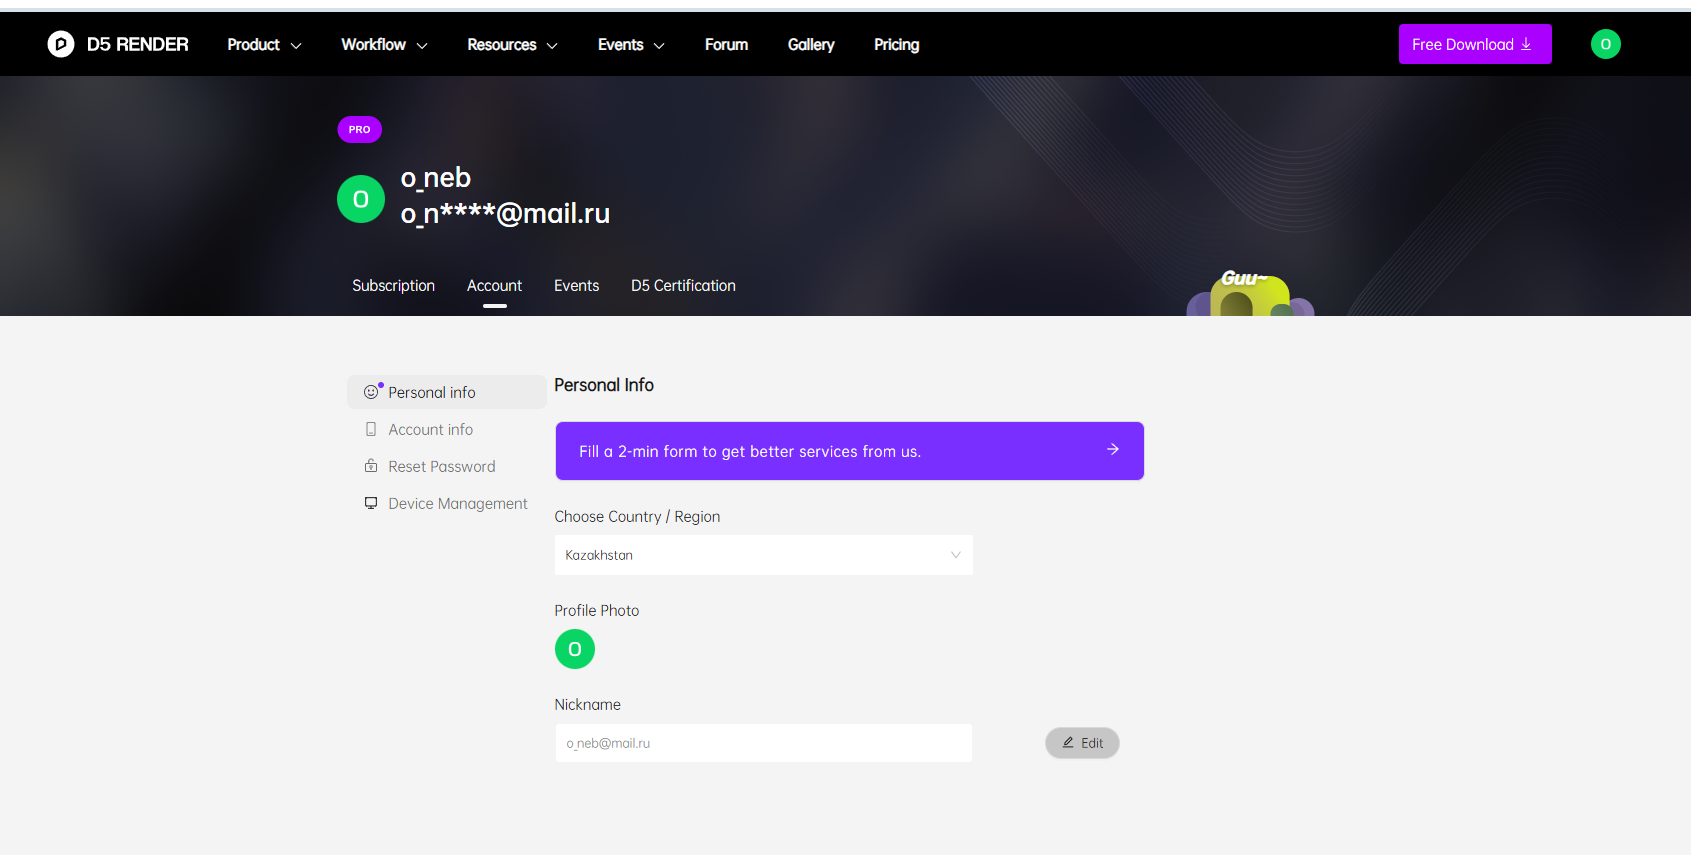Open the 2-min form banner

849,451
